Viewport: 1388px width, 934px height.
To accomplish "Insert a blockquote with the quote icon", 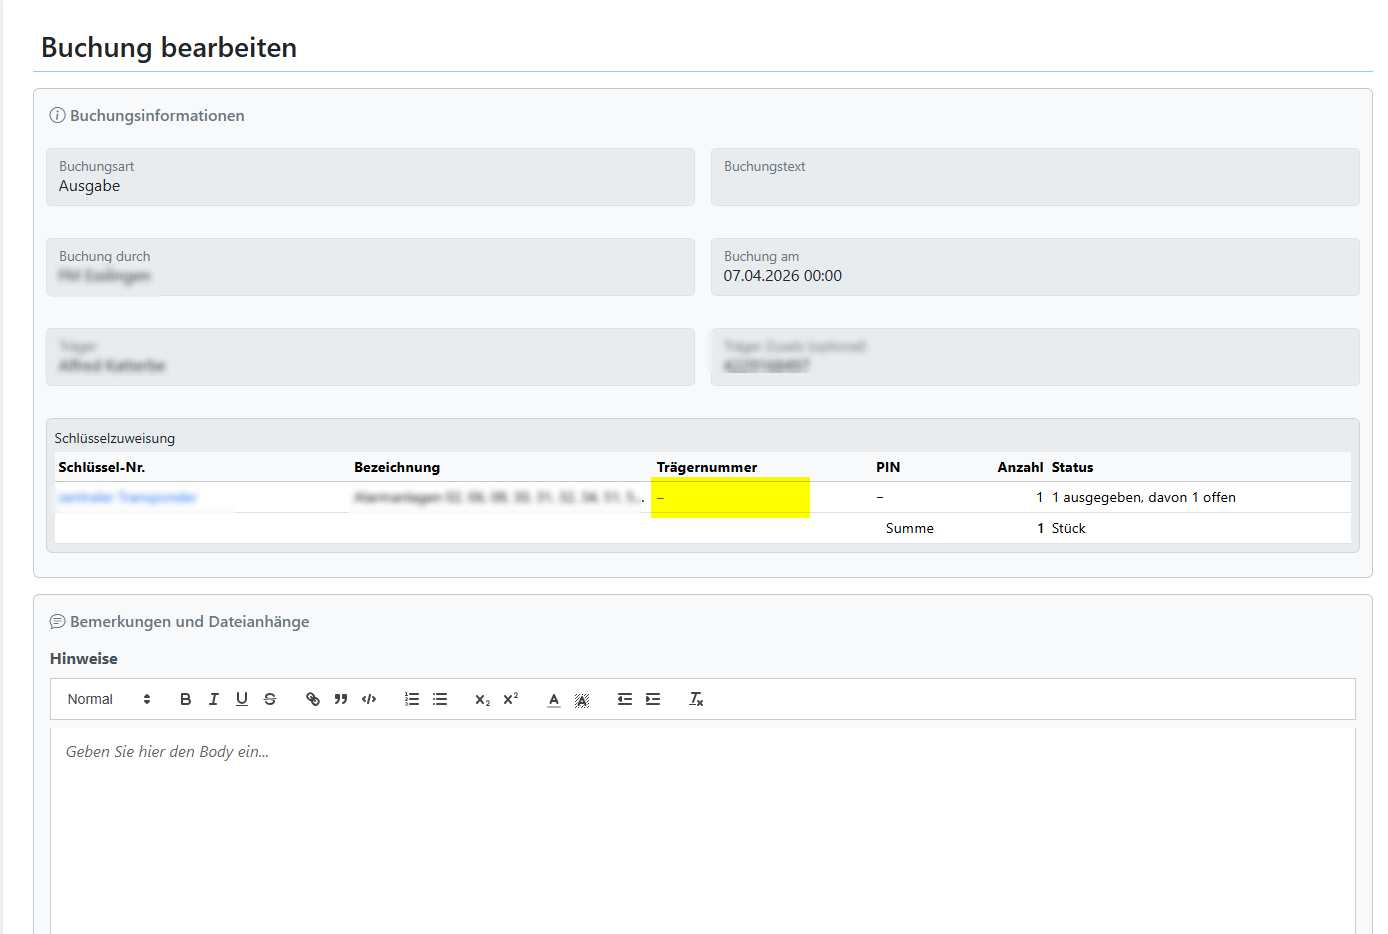I will pyautogui.click(x=341, y=699).
